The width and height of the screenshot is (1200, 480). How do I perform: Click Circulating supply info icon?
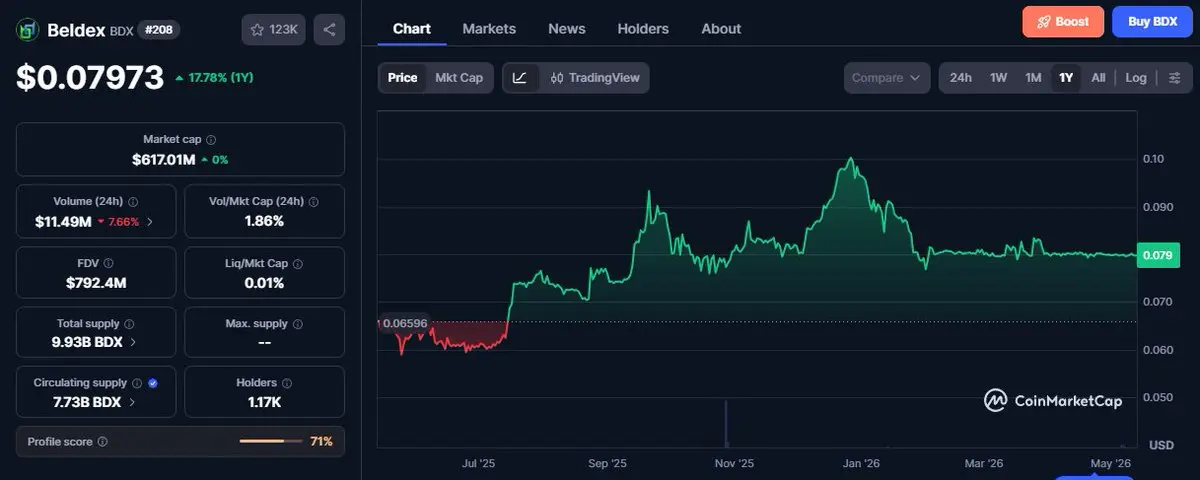(x=137, y=383)
